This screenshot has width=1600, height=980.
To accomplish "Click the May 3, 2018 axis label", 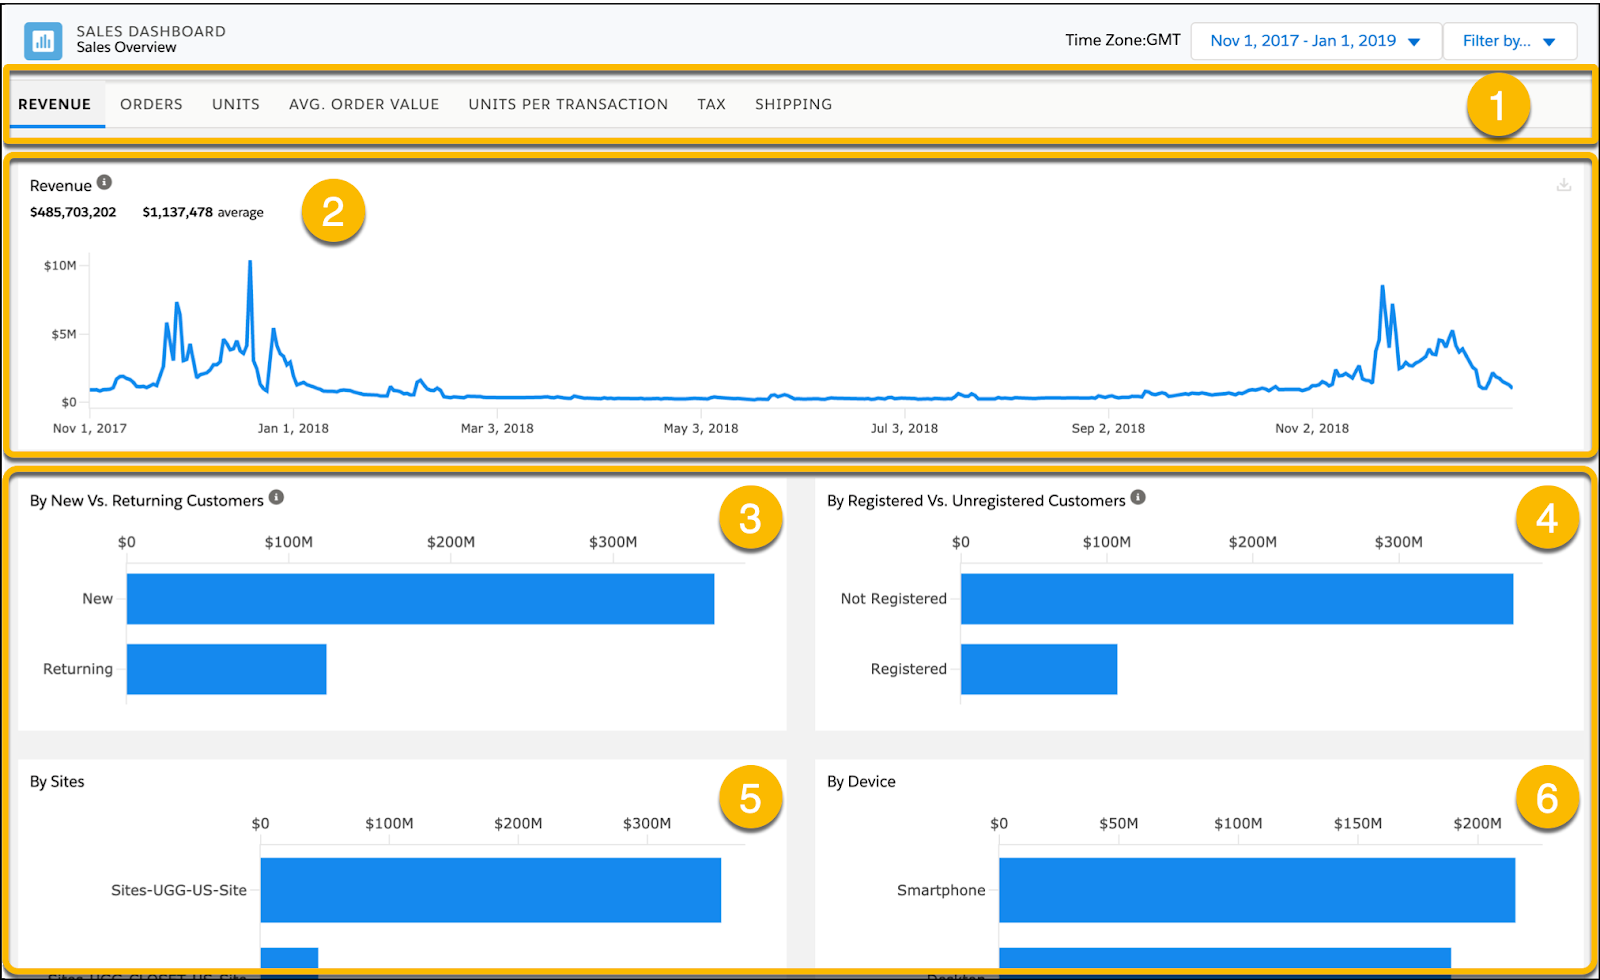I will [701, 428].
